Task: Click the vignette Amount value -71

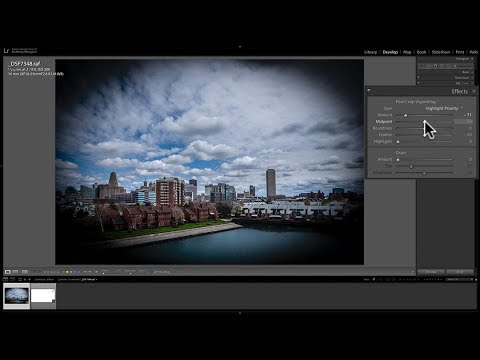Action: click(468, 115)
